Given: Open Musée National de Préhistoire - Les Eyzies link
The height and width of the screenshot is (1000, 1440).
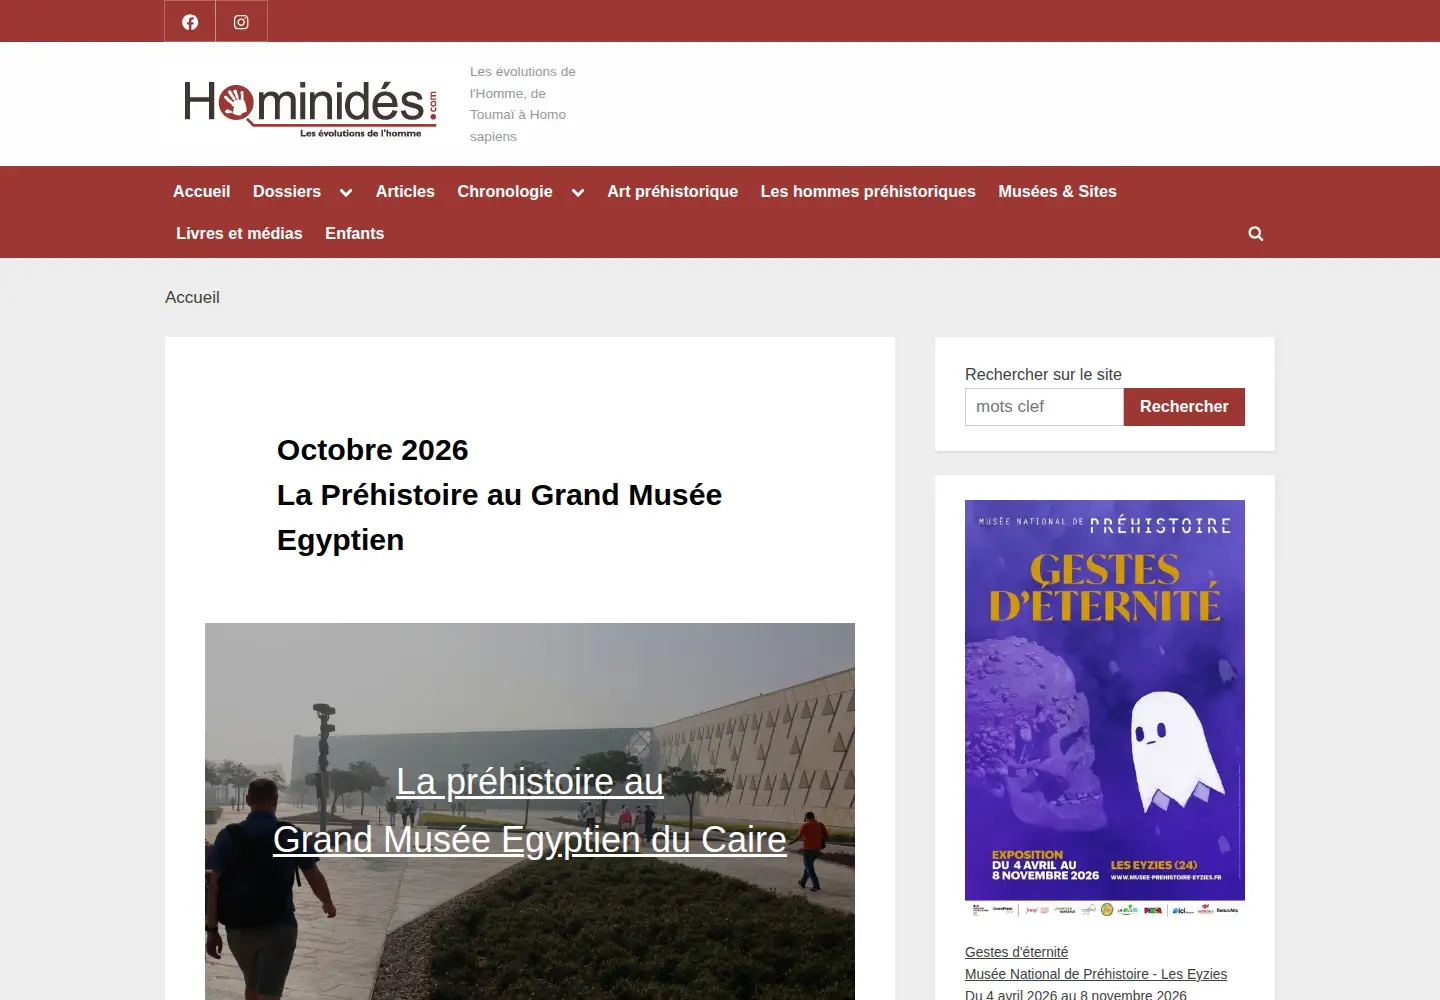Looking at the screenshot, I should 1096,974.
